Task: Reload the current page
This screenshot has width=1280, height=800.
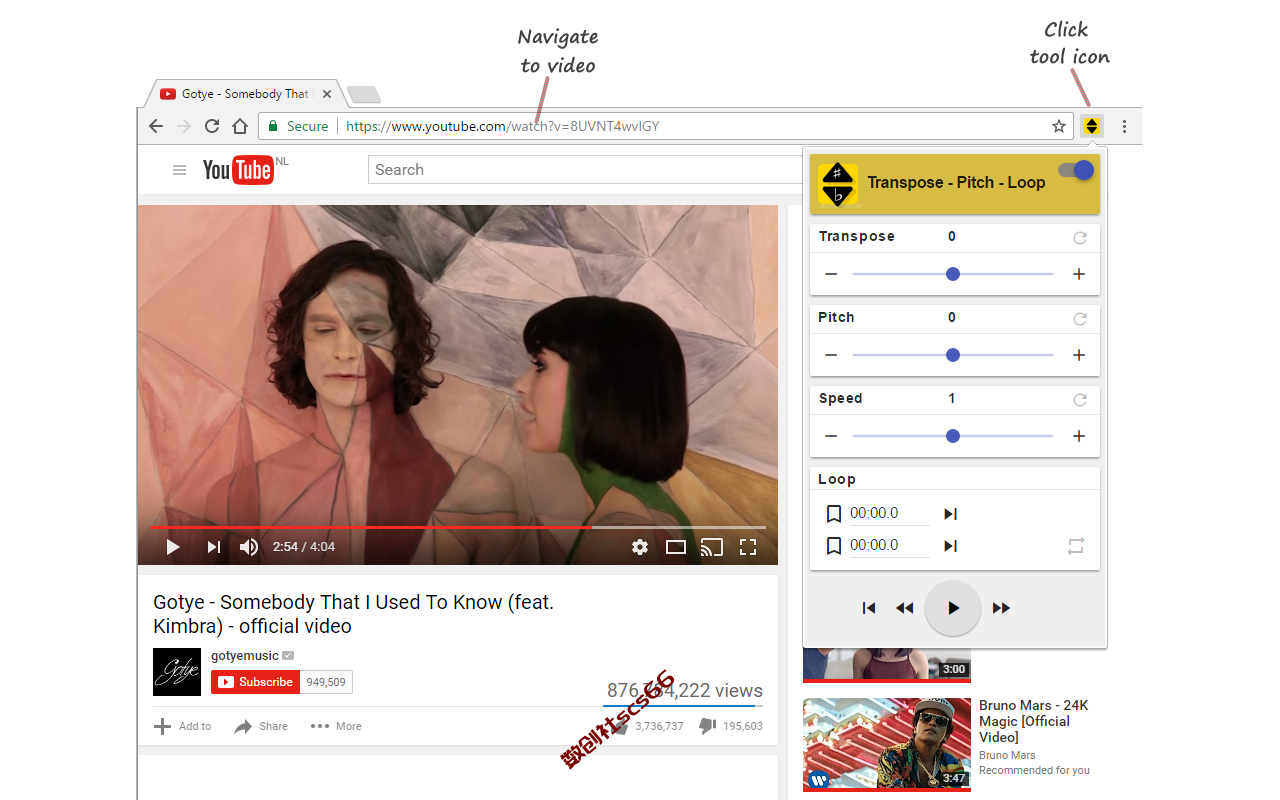Action: [x=212, y=126]
